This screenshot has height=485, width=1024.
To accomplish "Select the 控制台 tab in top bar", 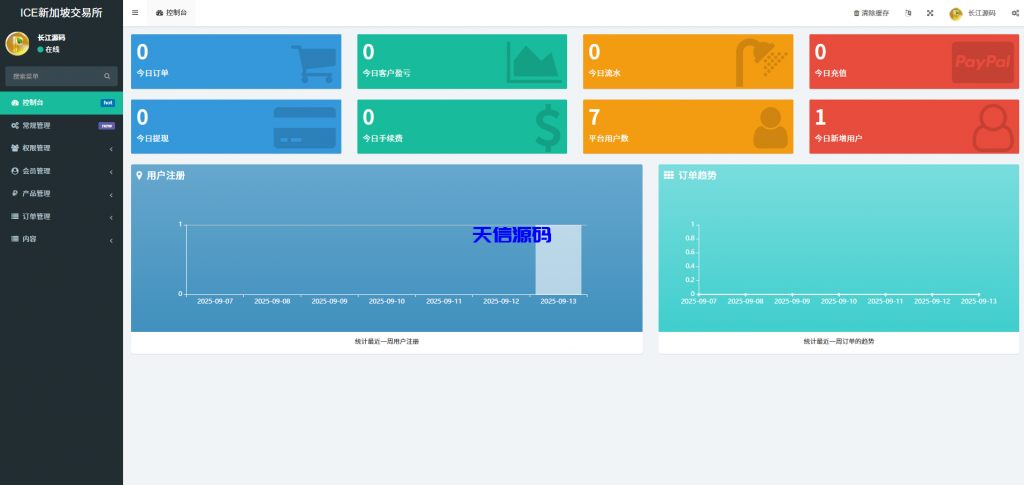I will (x=172, y=13).
